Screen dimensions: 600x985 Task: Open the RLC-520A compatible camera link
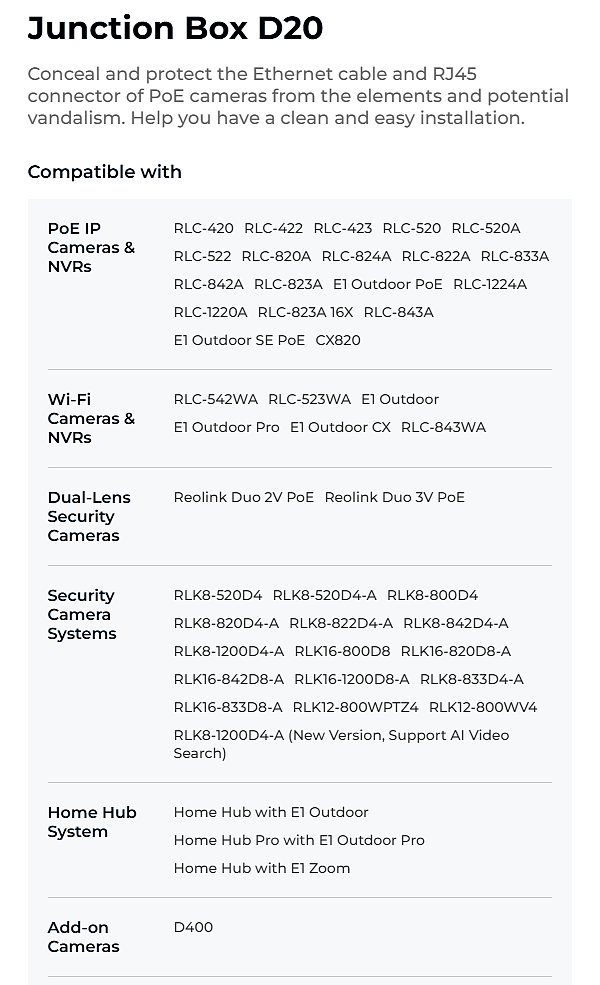click(x=486, y=228)
